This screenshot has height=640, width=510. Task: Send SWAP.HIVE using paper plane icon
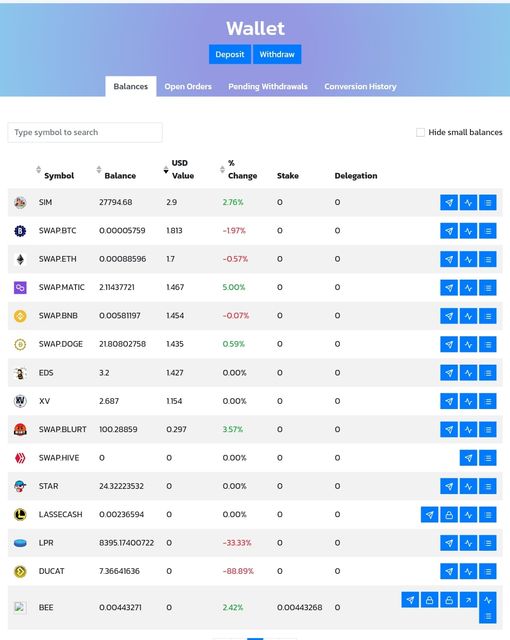tap(468, 458)
